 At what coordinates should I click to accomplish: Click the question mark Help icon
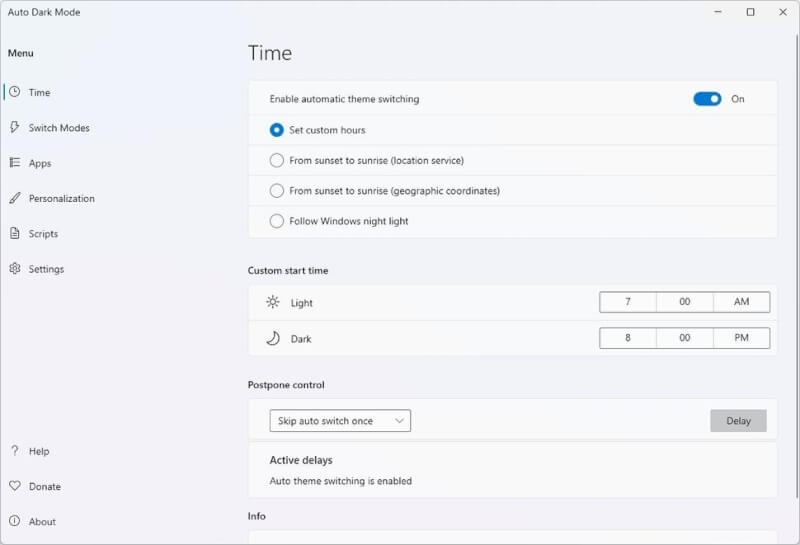tap(15, 451)
